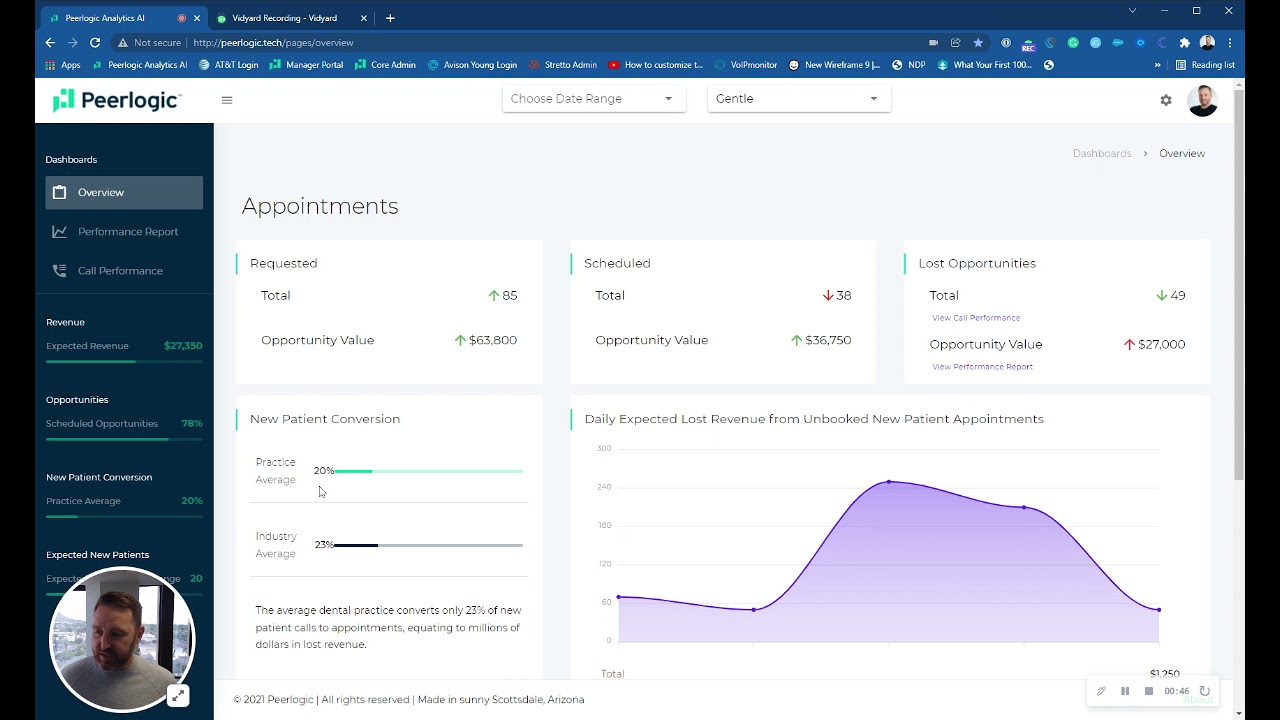The height and width of the screenshot is (720, 1280).
Task: Switch to Peerlogic Analytics AI tab
Action: [x=123, y=18]
